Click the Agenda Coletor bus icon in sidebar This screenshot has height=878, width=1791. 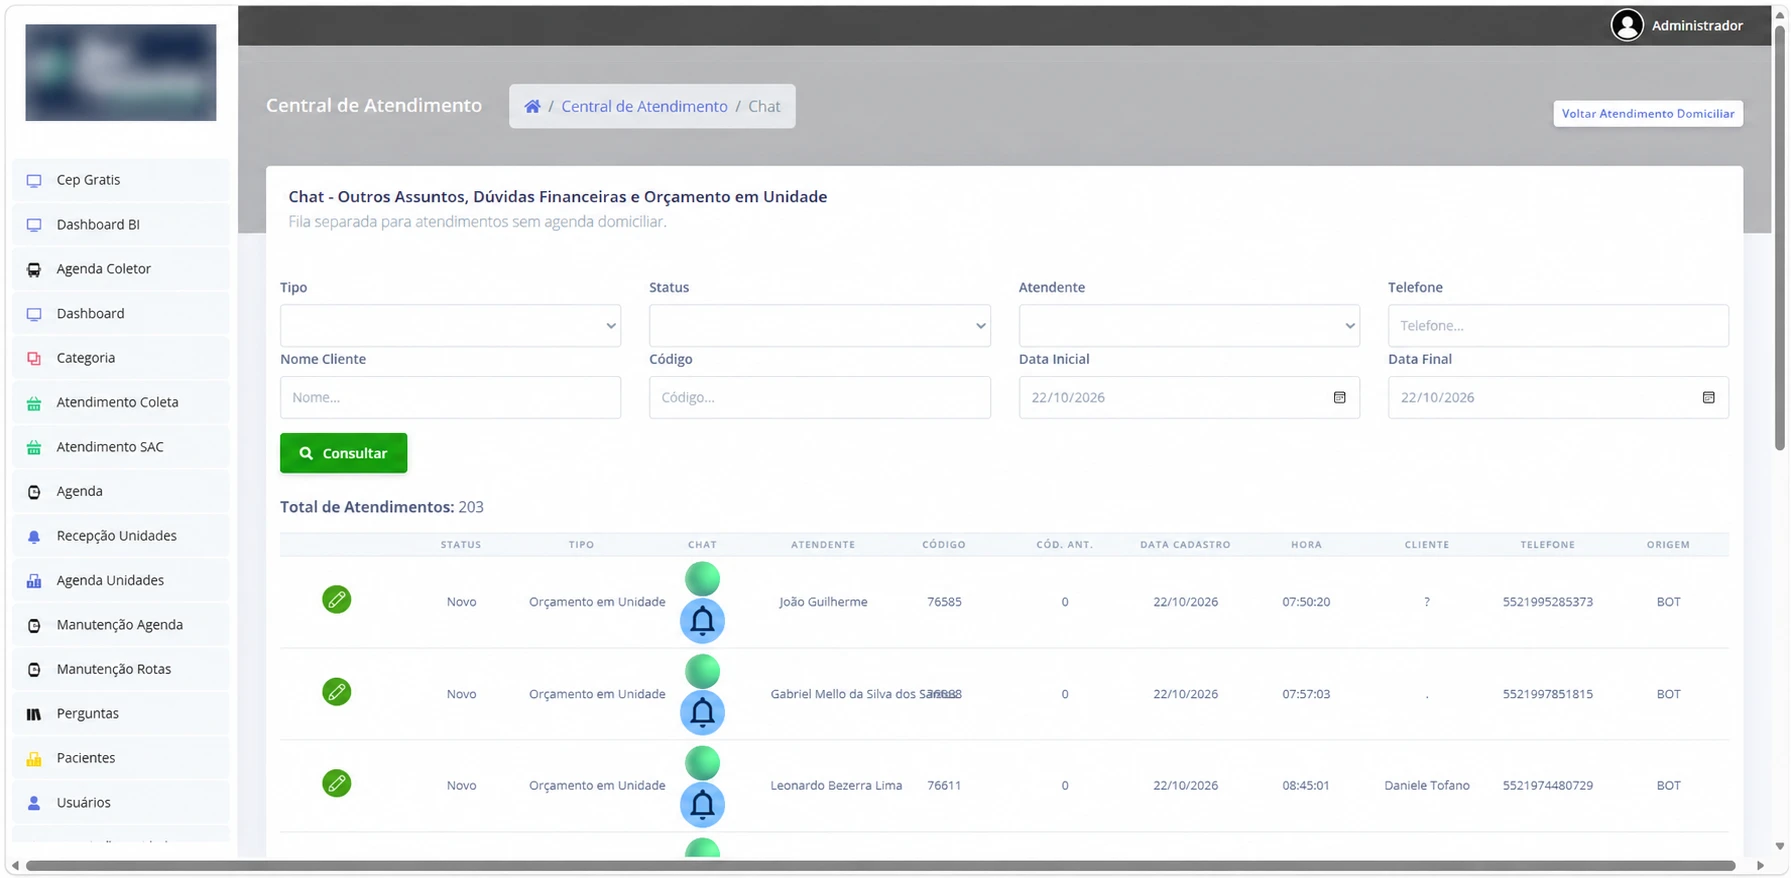click(34, 269)
